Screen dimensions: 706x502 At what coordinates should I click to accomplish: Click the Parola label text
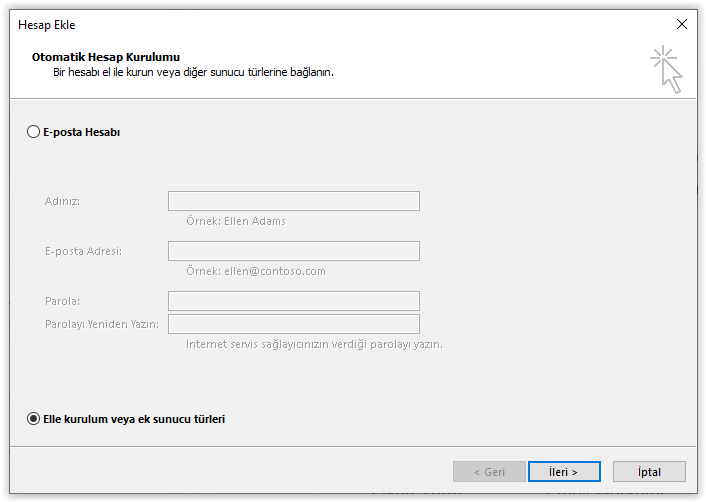coord(62,301)
